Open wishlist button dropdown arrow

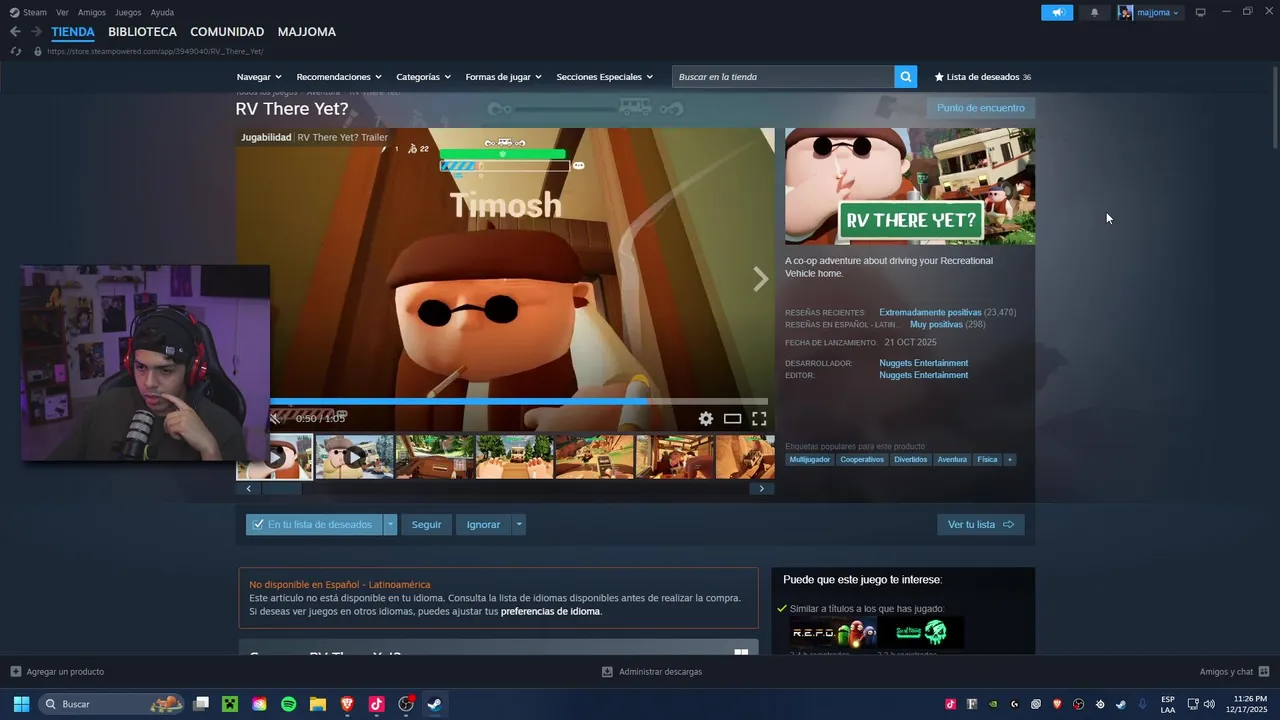click(x=390, y=525)
